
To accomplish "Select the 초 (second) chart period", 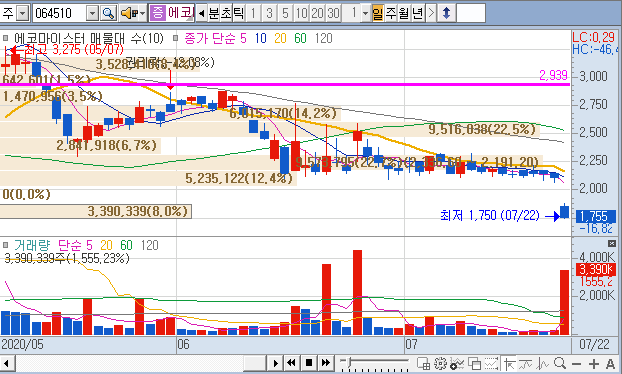I will click(226, 13).
